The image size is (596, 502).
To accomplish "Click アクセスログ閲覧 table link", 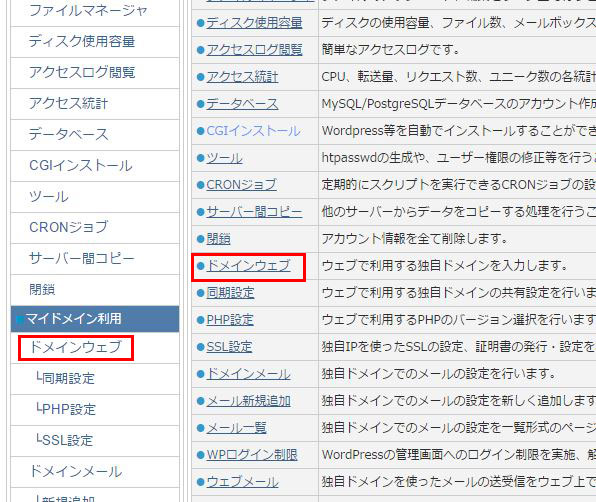I will 254,50.
